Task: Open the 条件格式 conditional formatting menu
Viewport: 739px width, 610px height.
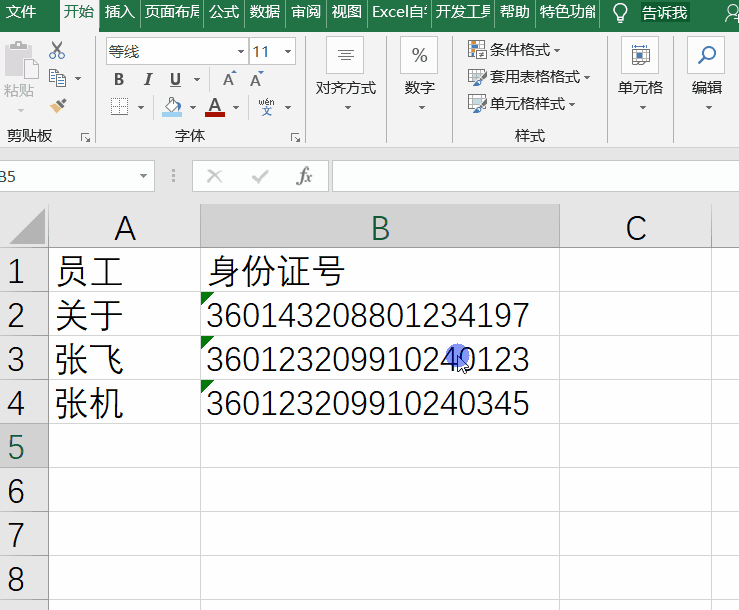Action: (x=514, y=49)
